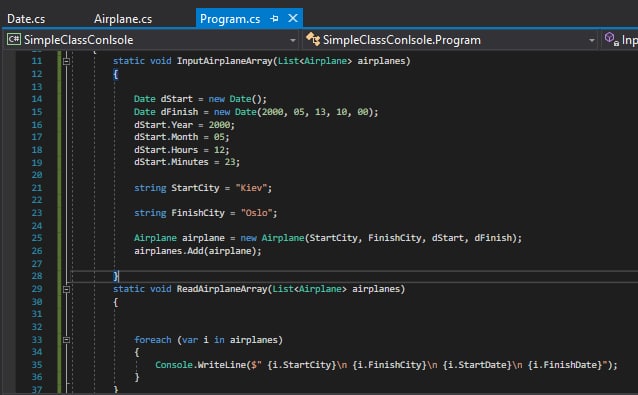Click the dFinish variable declaration
Viewport: 638px width, 395px height.
(179, 111)
